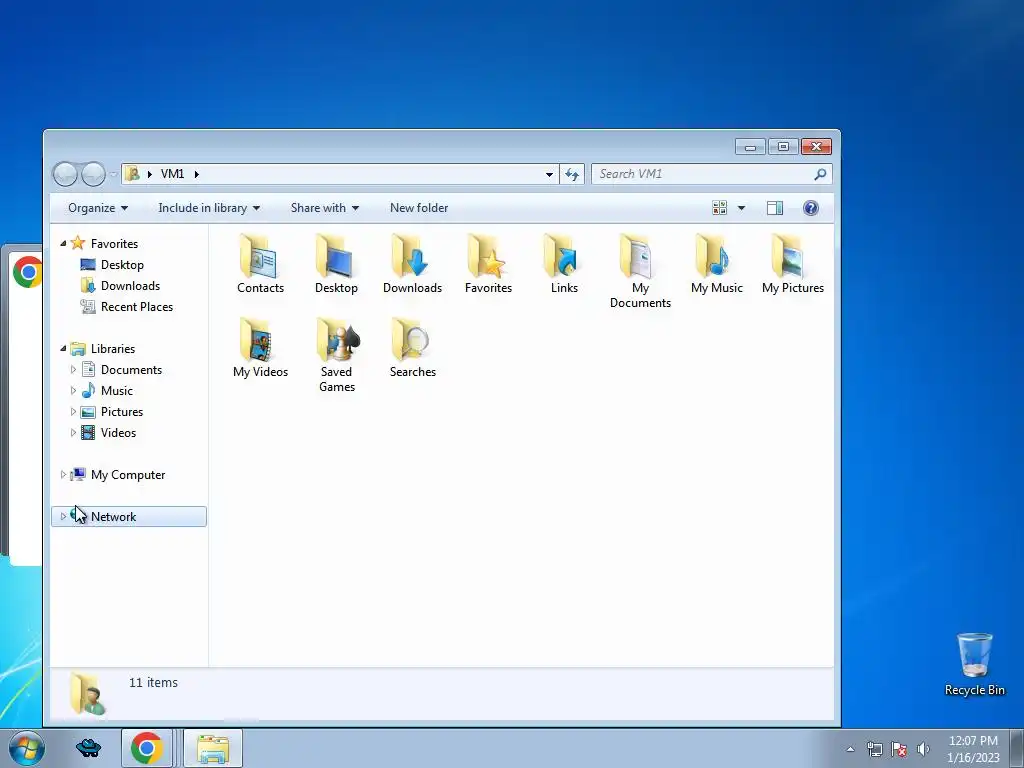Open the Recycle Bin desktop icon
The image size is (1024, 768).
tap(974, 664)
